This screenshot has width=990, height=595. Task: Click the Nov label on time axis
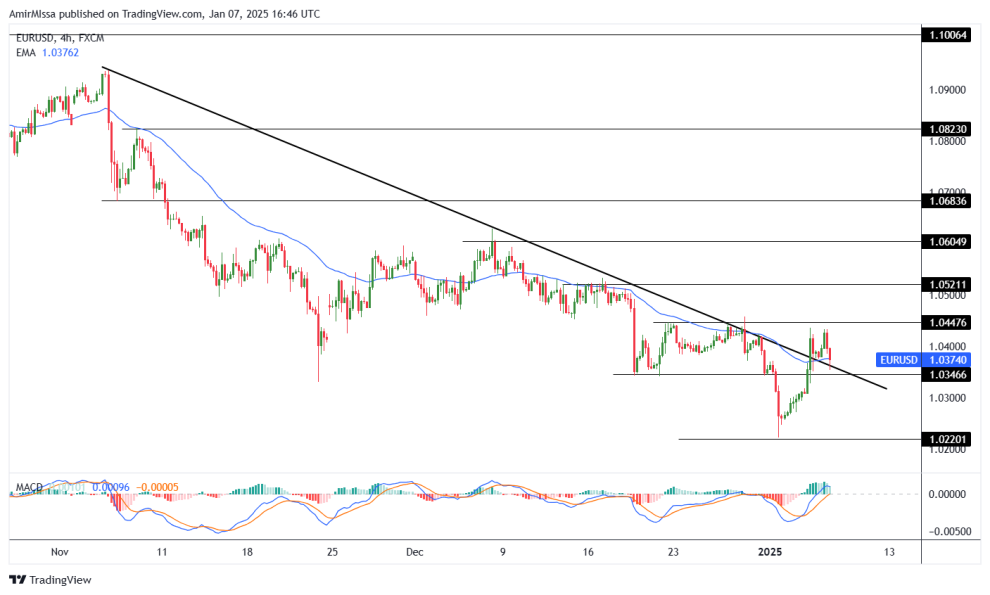(x=59, y=552)
